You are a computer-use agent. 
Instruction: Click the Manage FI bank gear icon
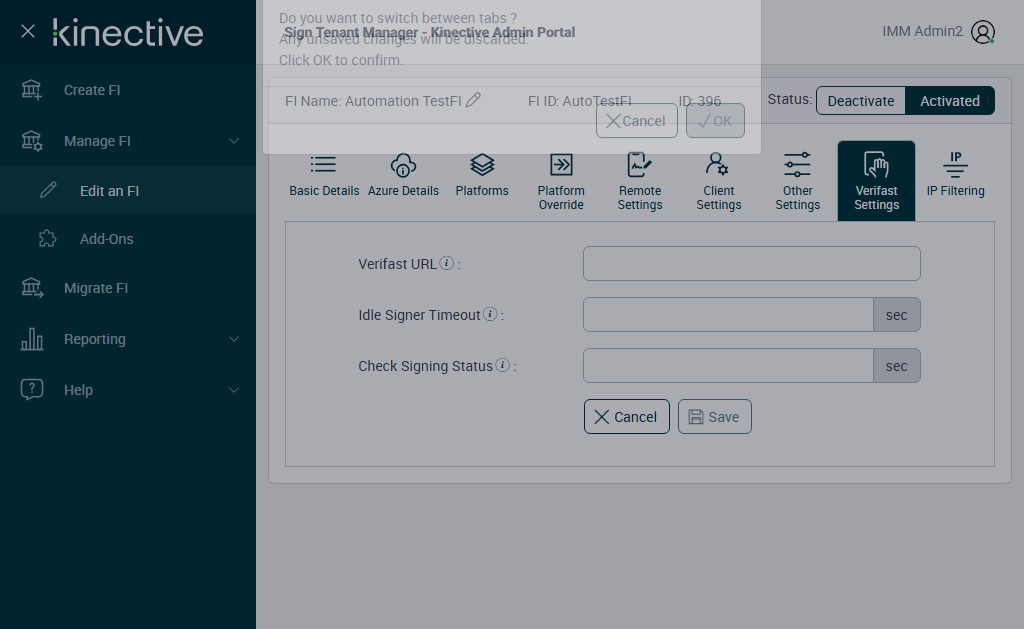[31, 141]
